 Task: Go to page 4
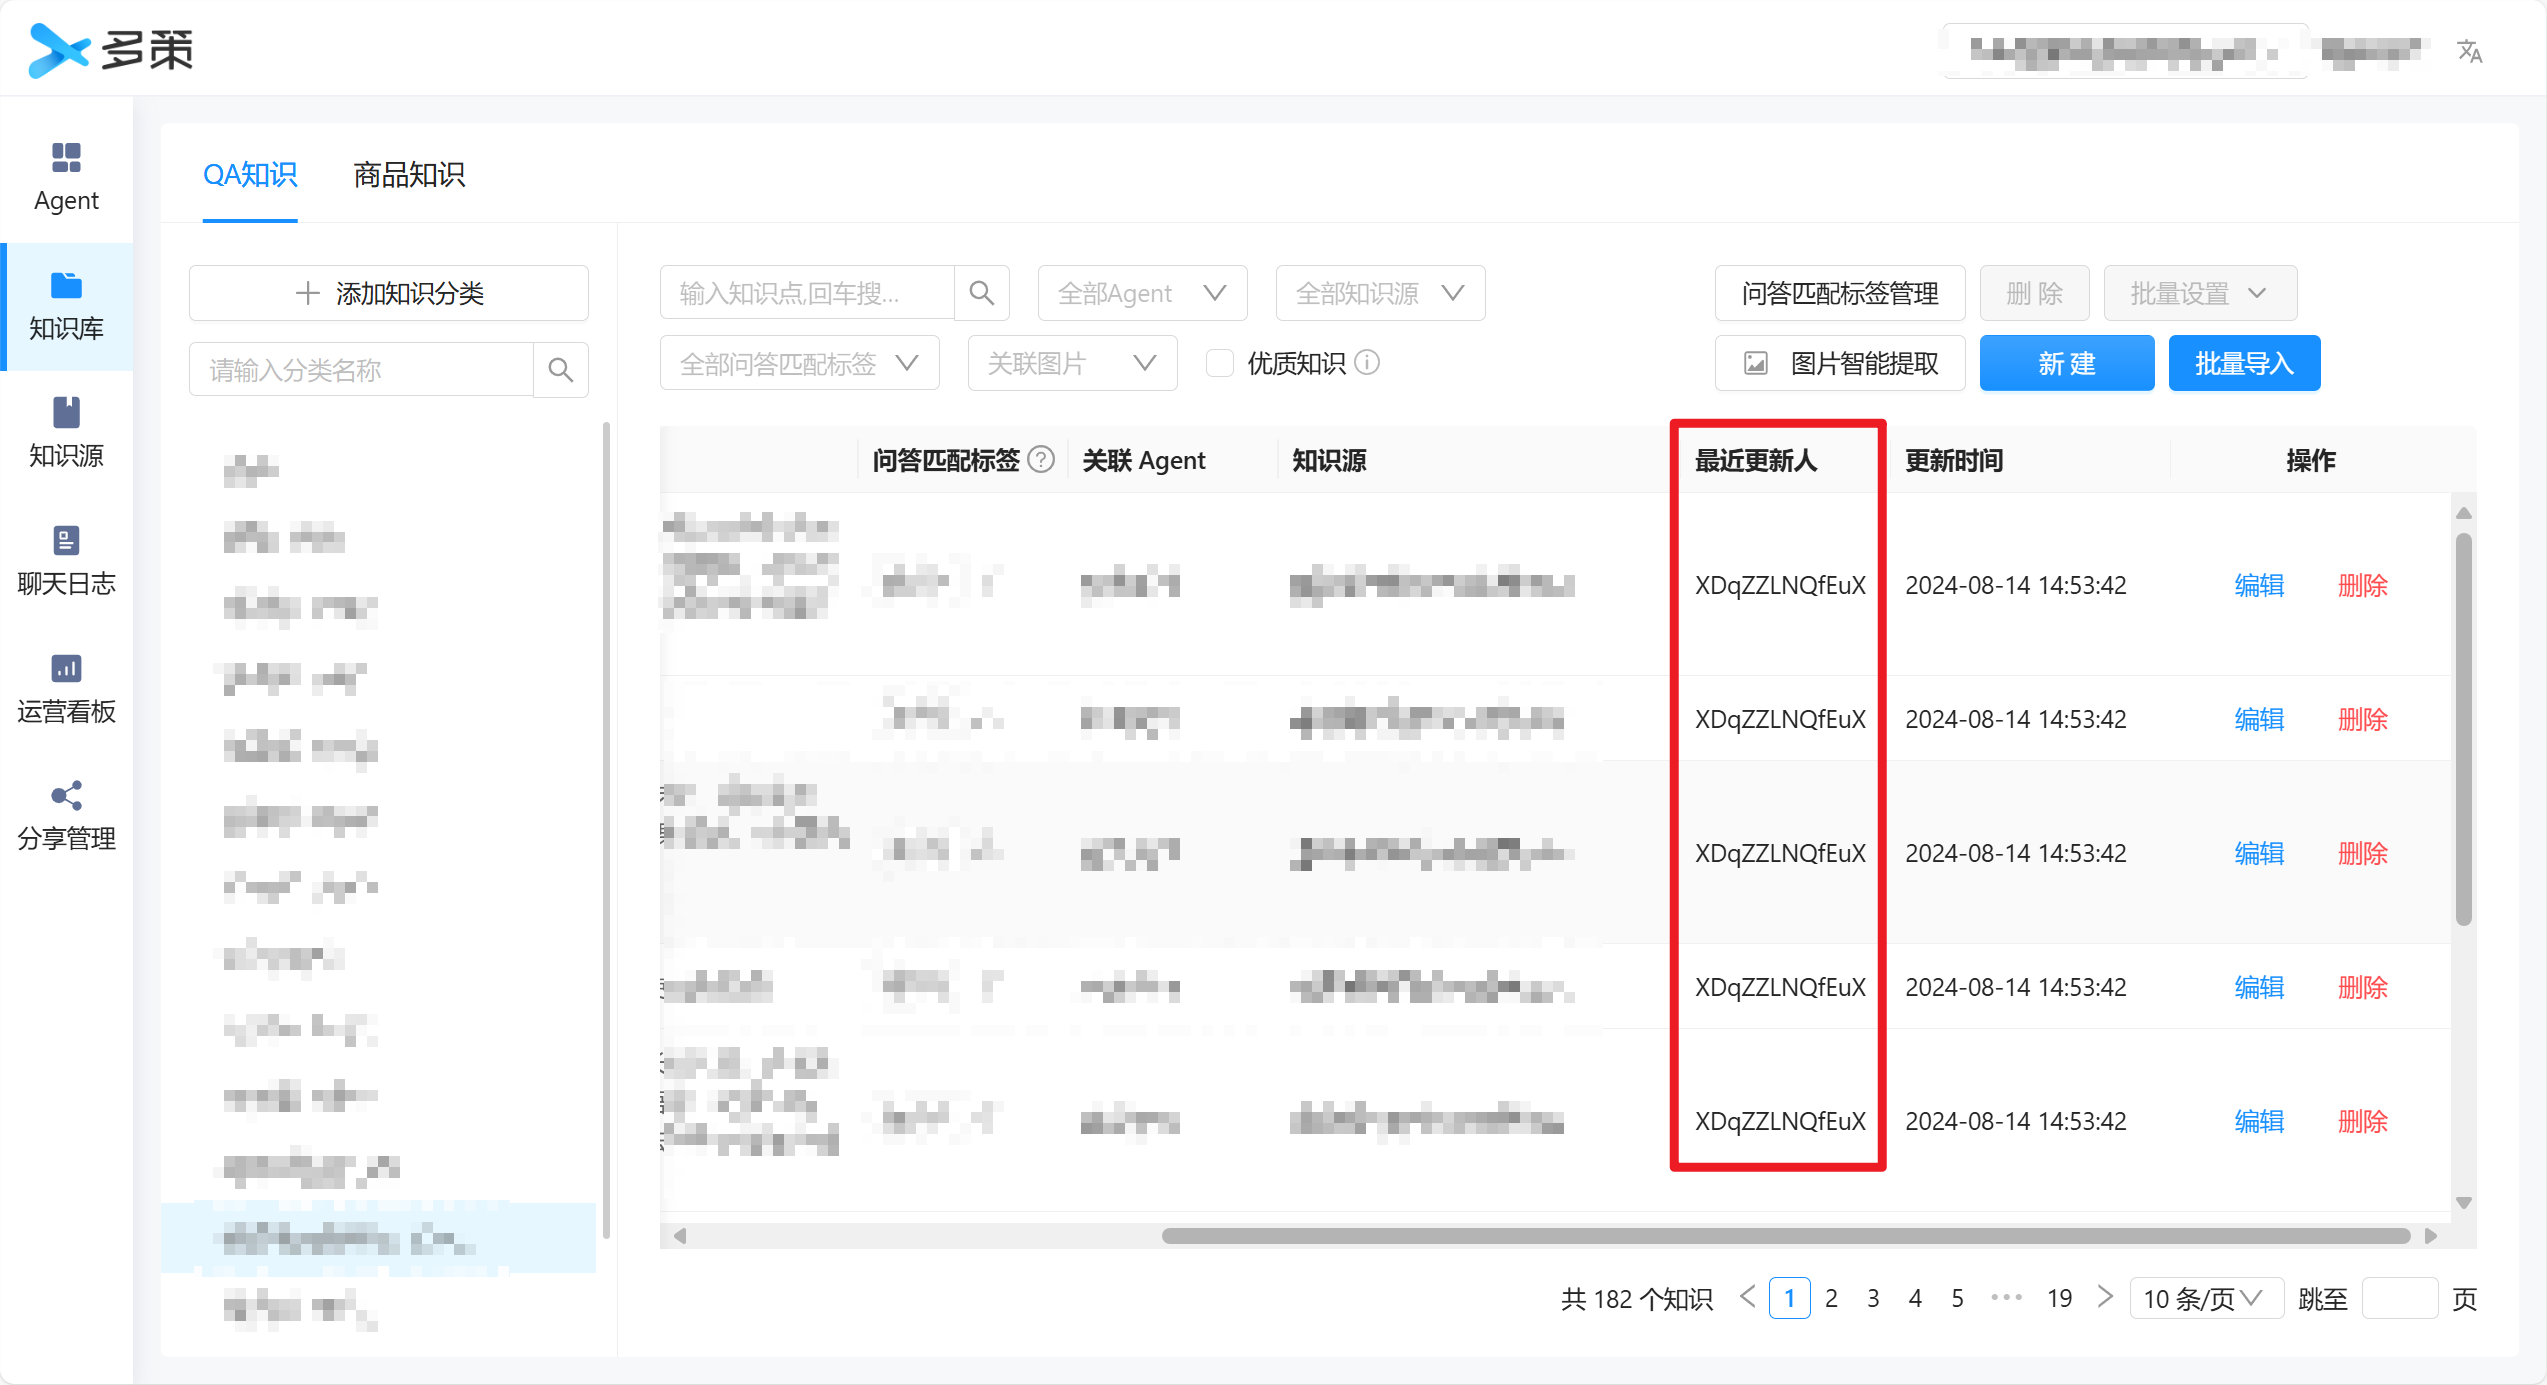[1915, 1298]
